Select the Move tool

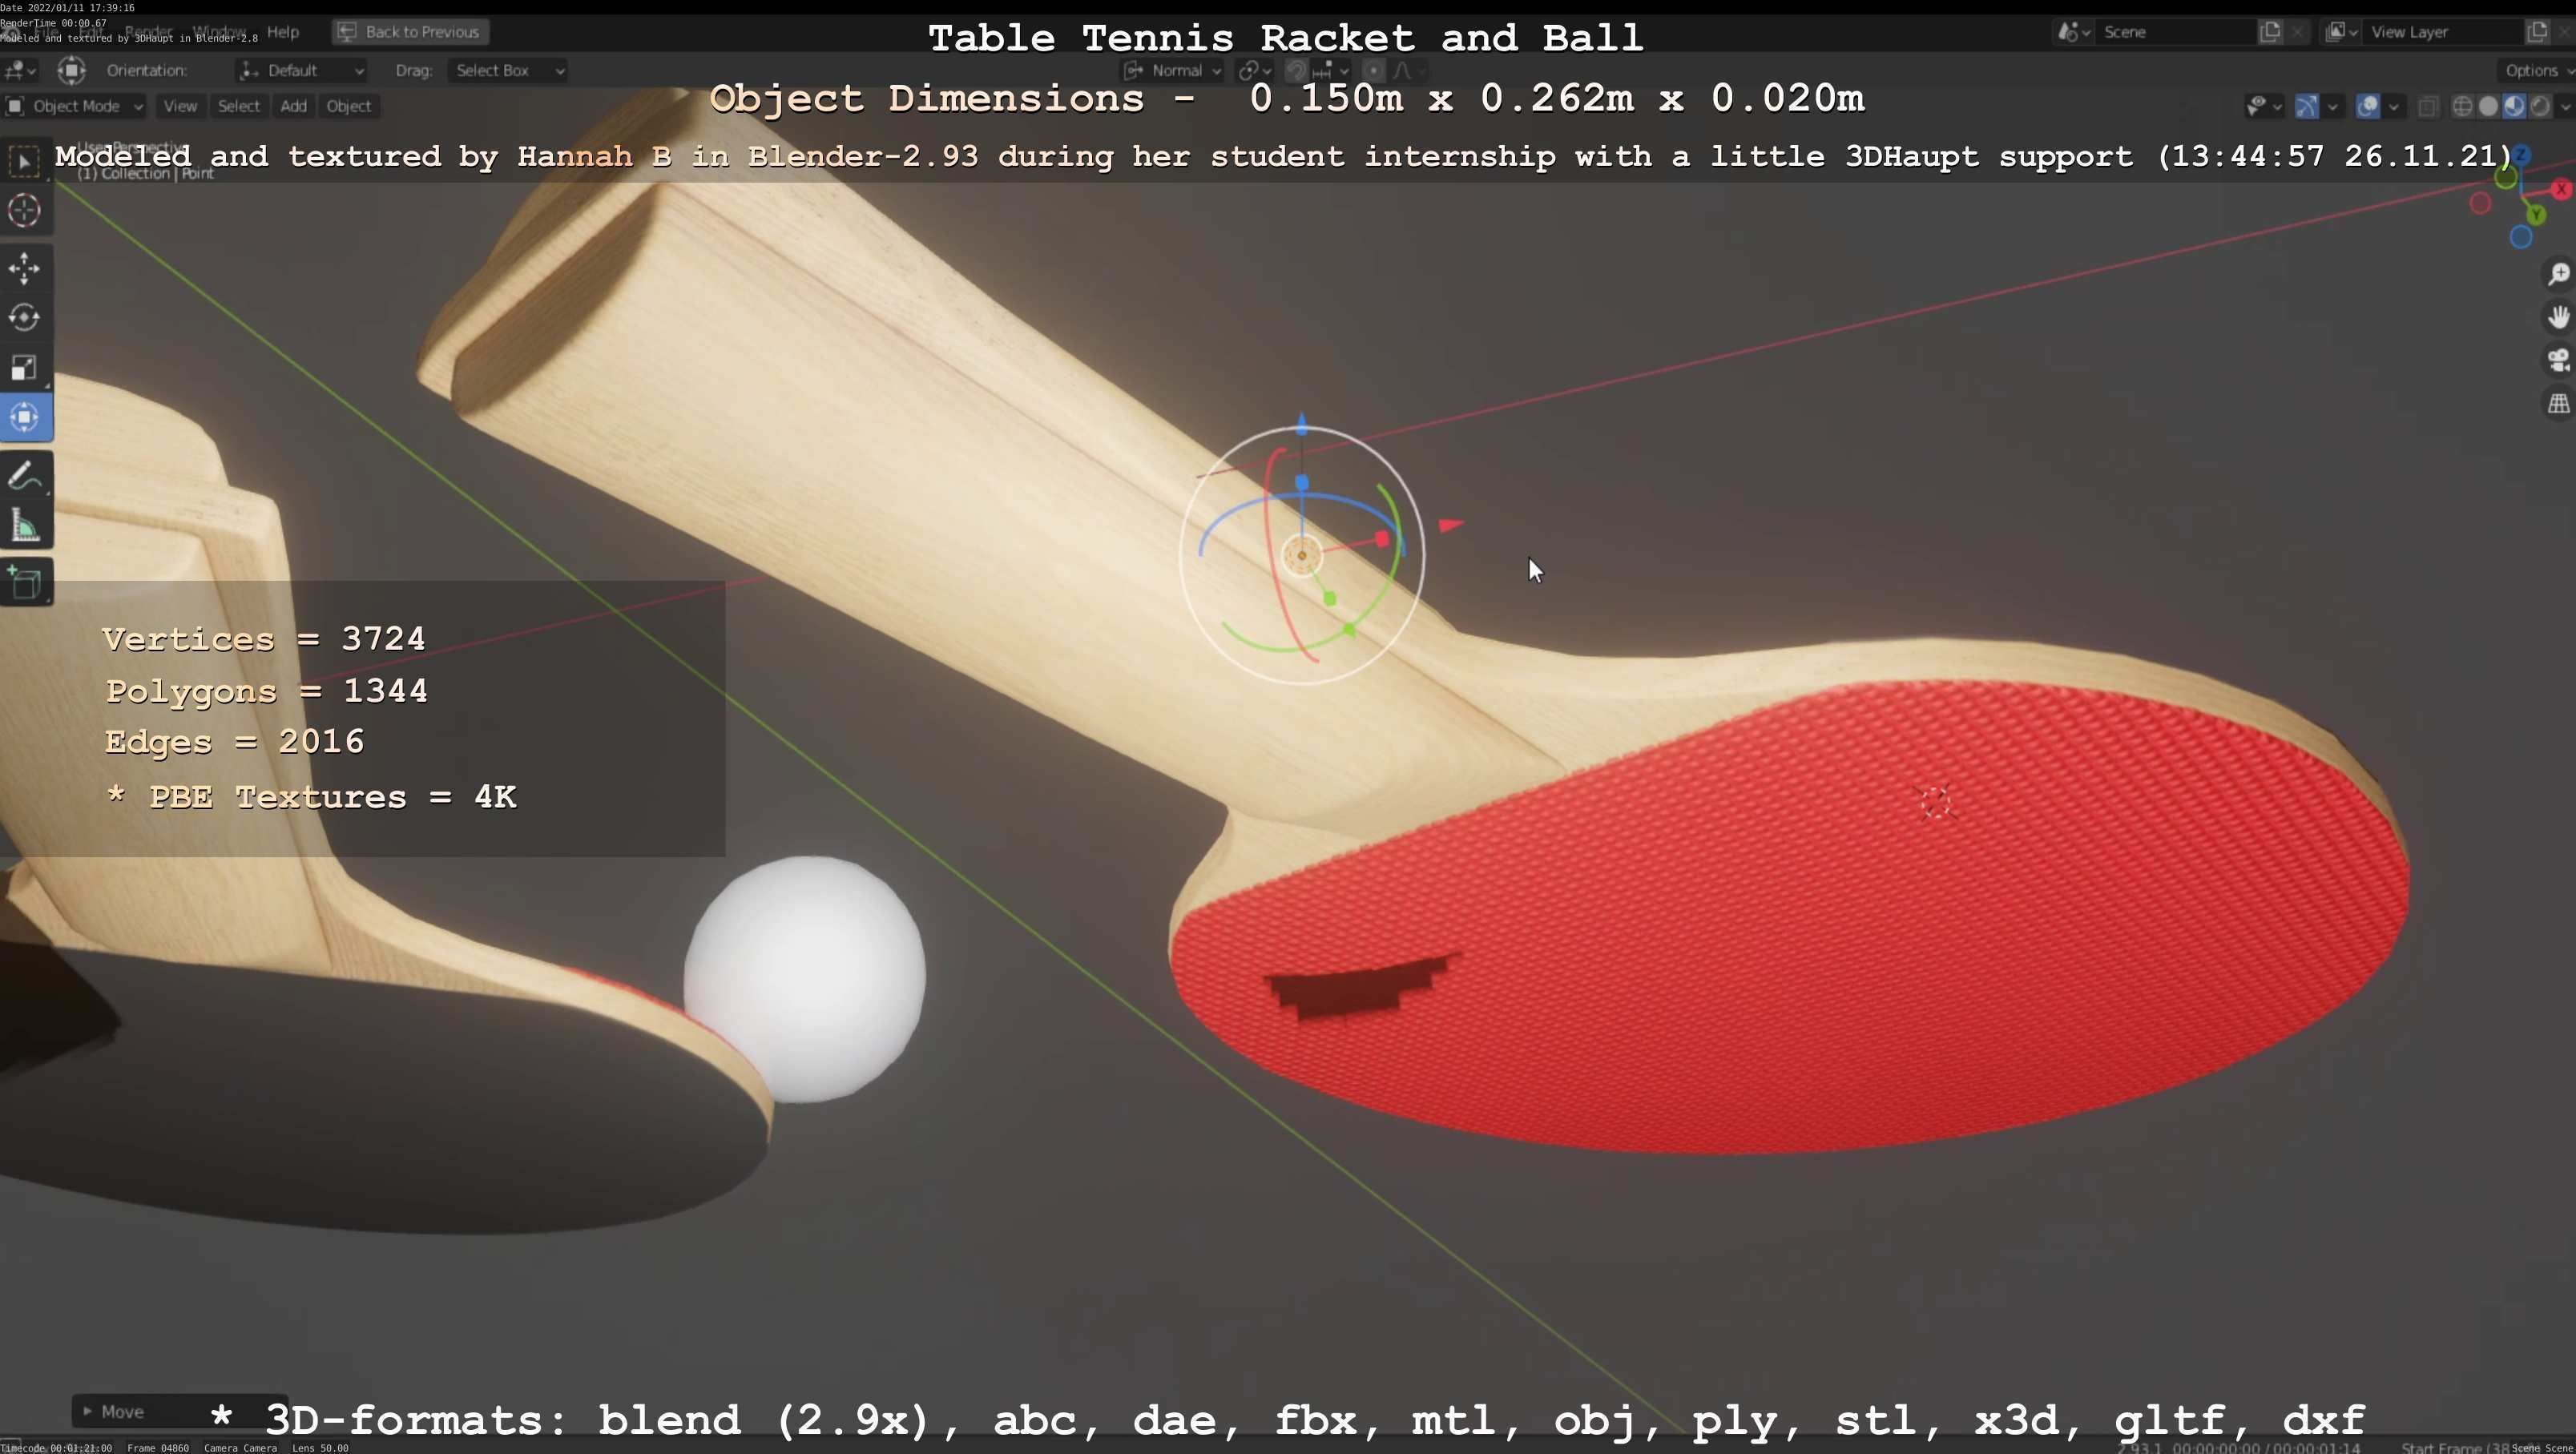click(25, 268)
